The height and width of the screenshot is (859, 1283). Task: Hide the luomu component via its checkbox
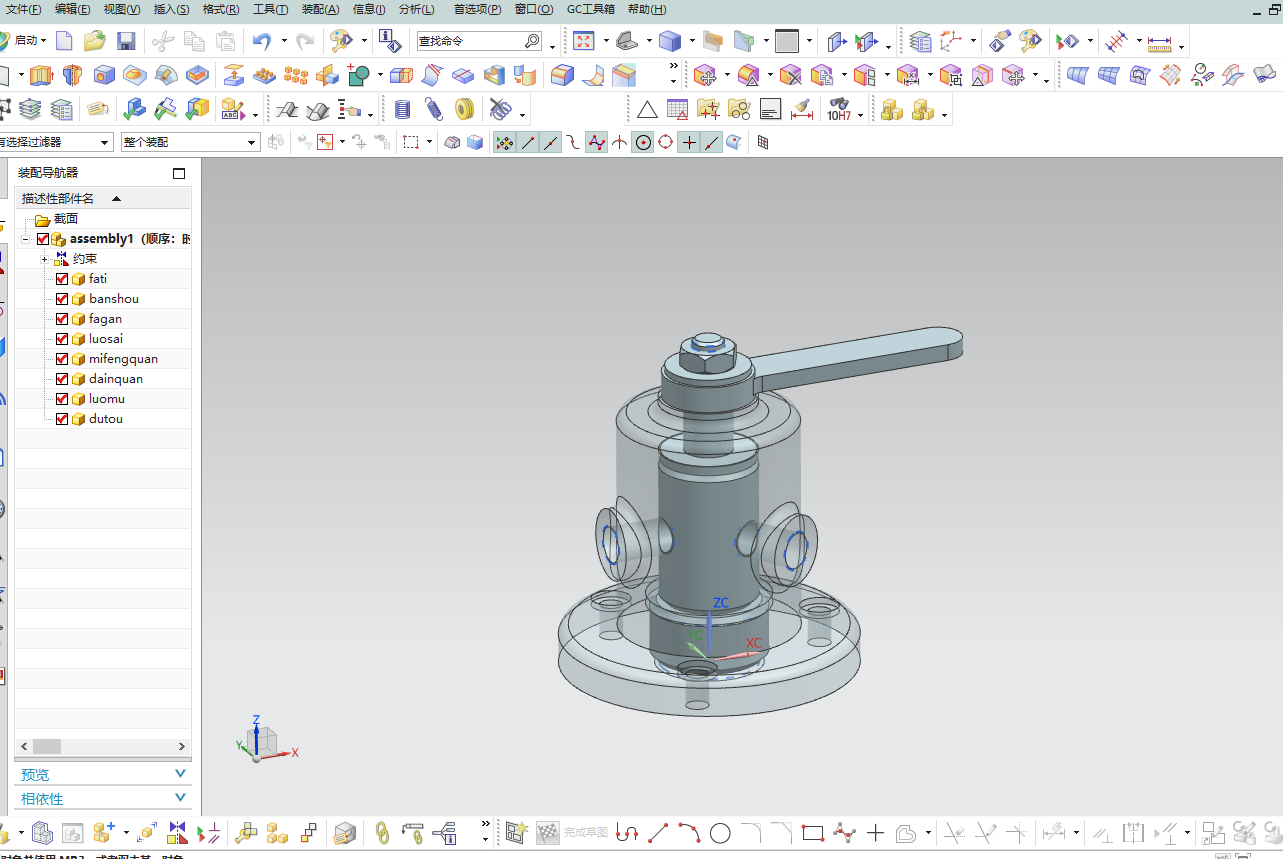pyautogui.click(x=62, y=399)
